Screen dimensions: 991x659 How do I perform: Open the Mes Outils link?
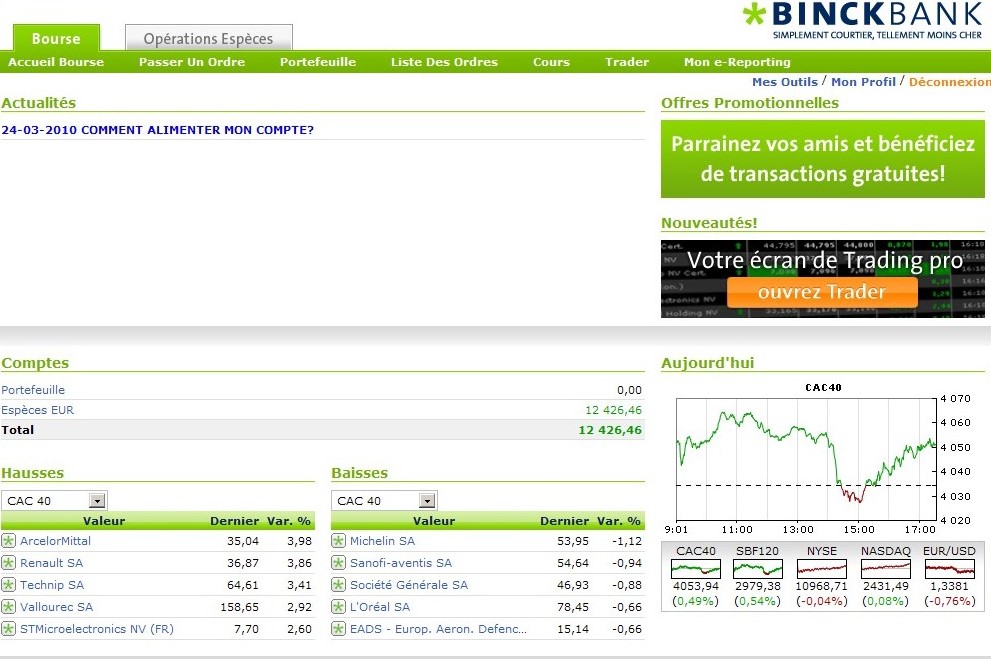click(785, 82)
